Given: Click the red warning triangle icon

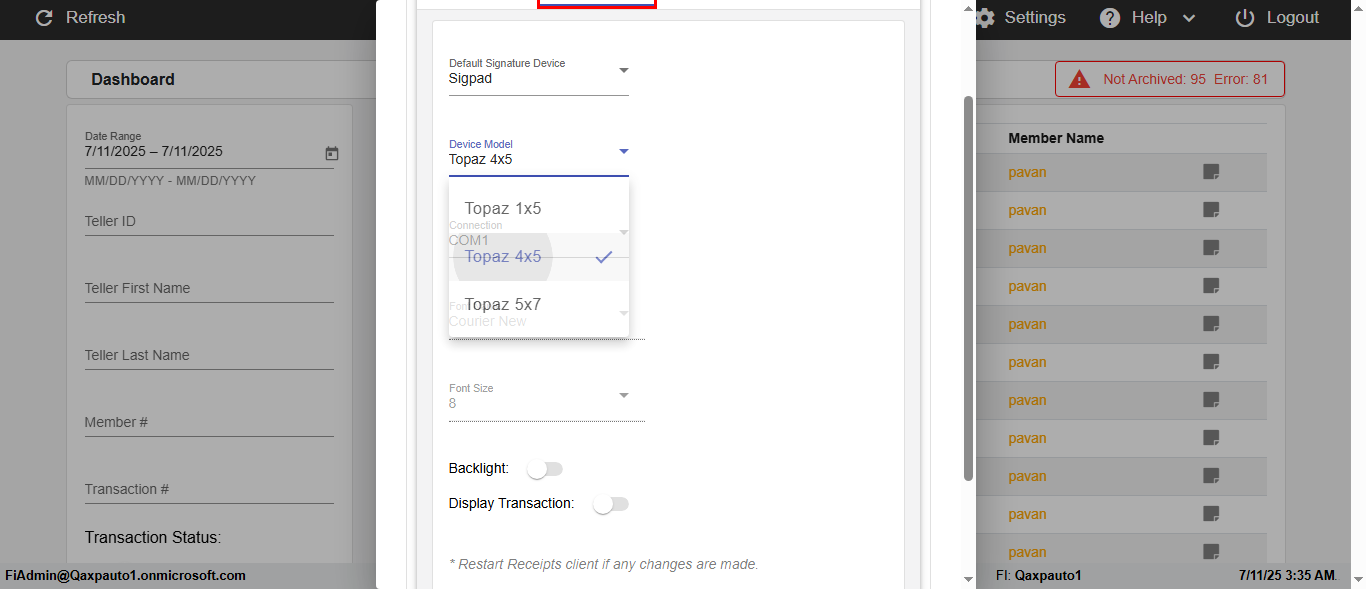Looking at the screenshot, I should (1079, 79).
